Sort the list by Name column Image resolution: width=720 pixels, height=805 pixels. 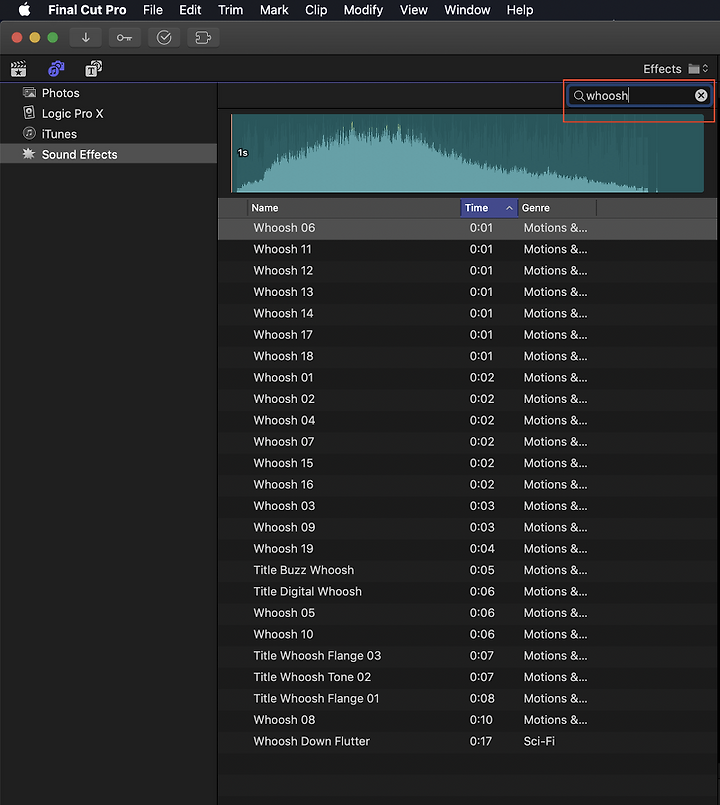[354, 208]
